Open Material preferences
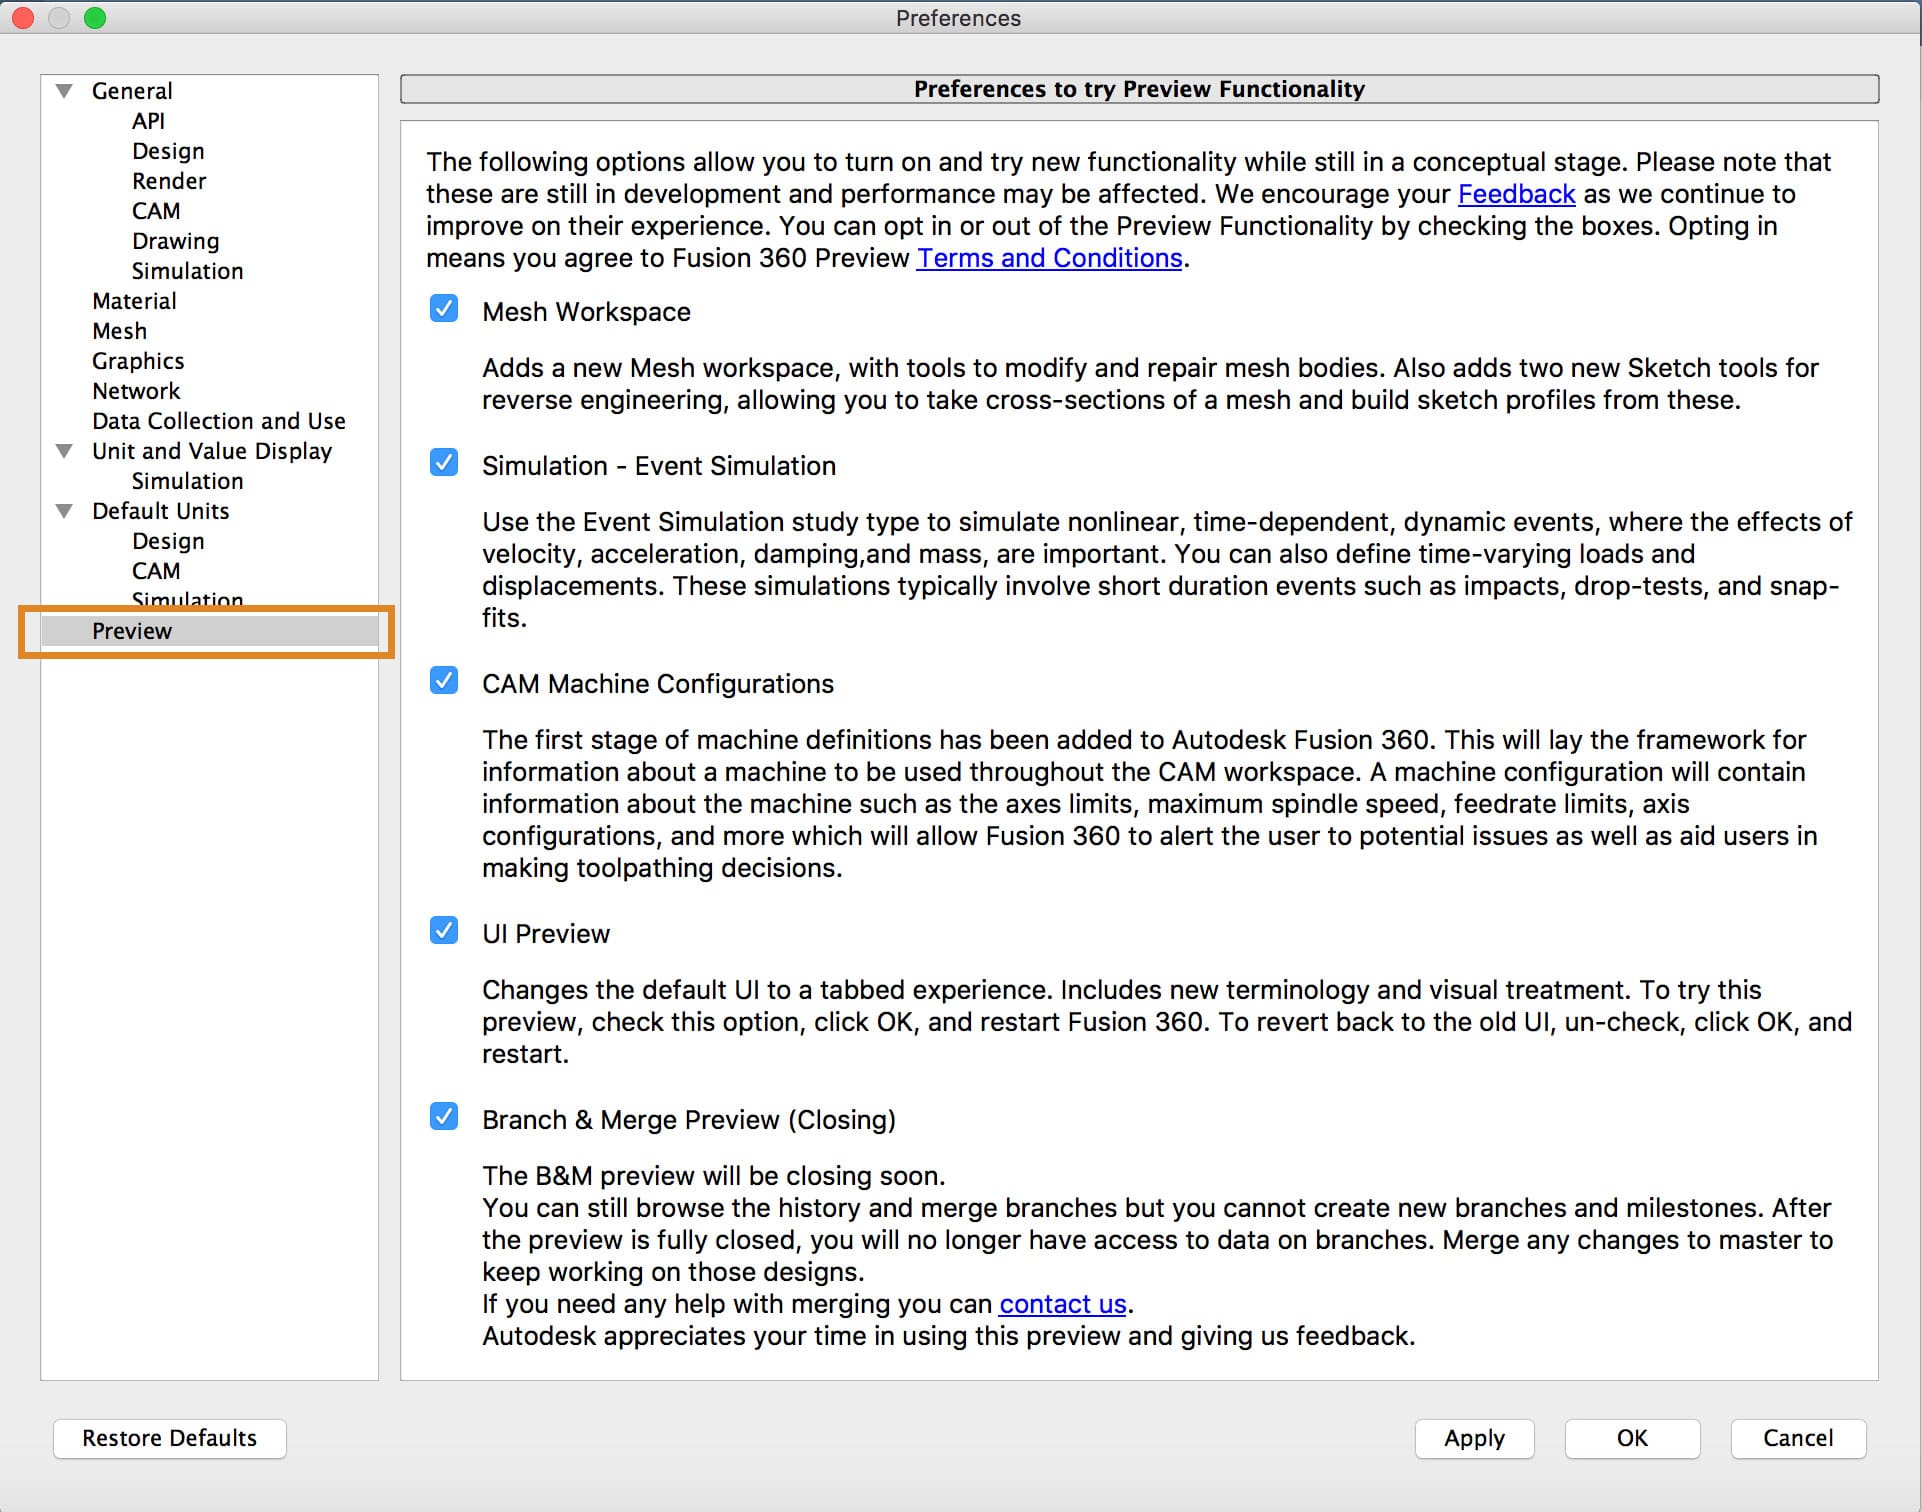The width and height of the screenshot is (1922, 1512). pos(134,301)
